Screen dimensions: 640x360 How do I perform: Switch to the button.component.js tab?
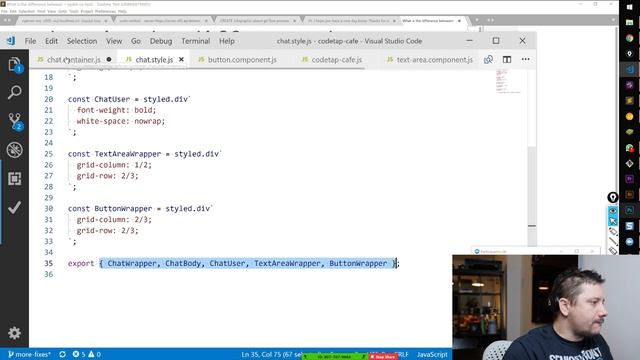tap(242, 60)
